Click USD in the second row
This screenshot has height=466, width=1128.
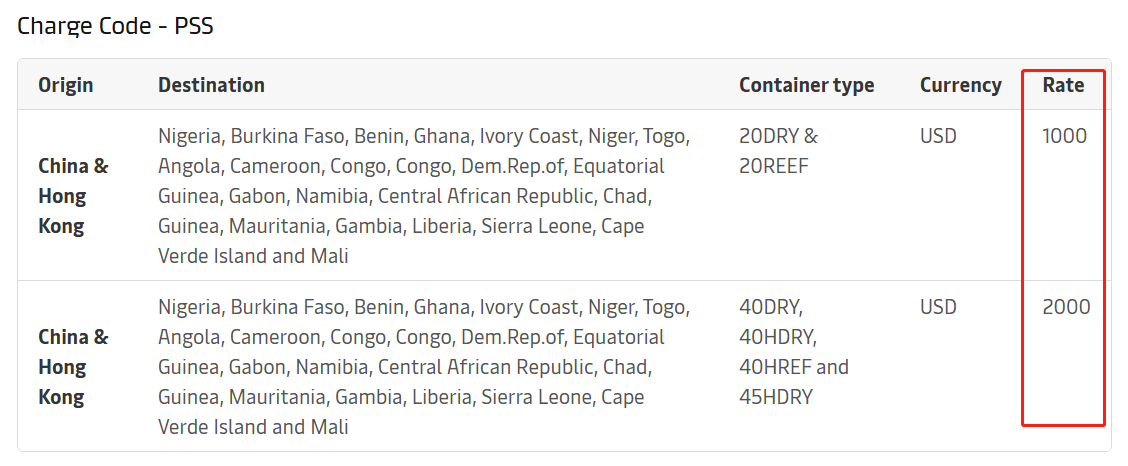click(x=938, y=307)
